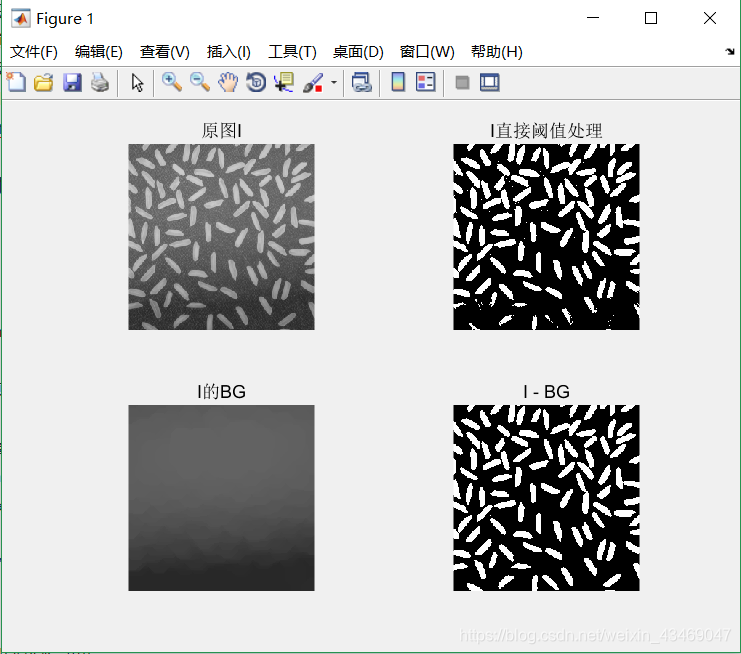Open the 查看(V) menu
The image size is (741, 654).
coord(164,52)
